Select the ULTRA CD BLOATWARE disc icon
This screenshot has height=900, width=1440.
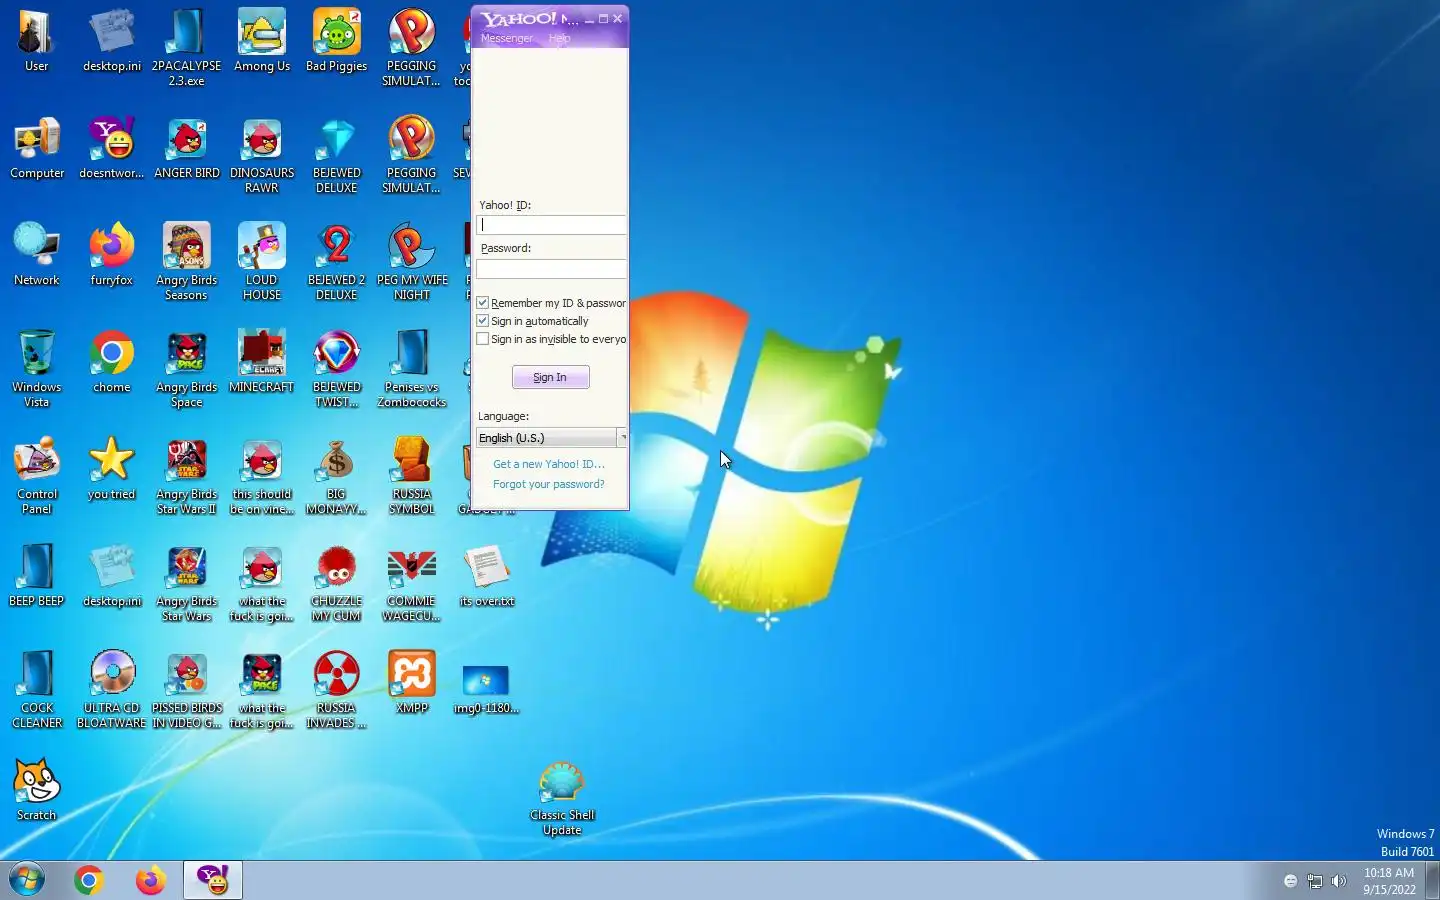click(112, 690)
